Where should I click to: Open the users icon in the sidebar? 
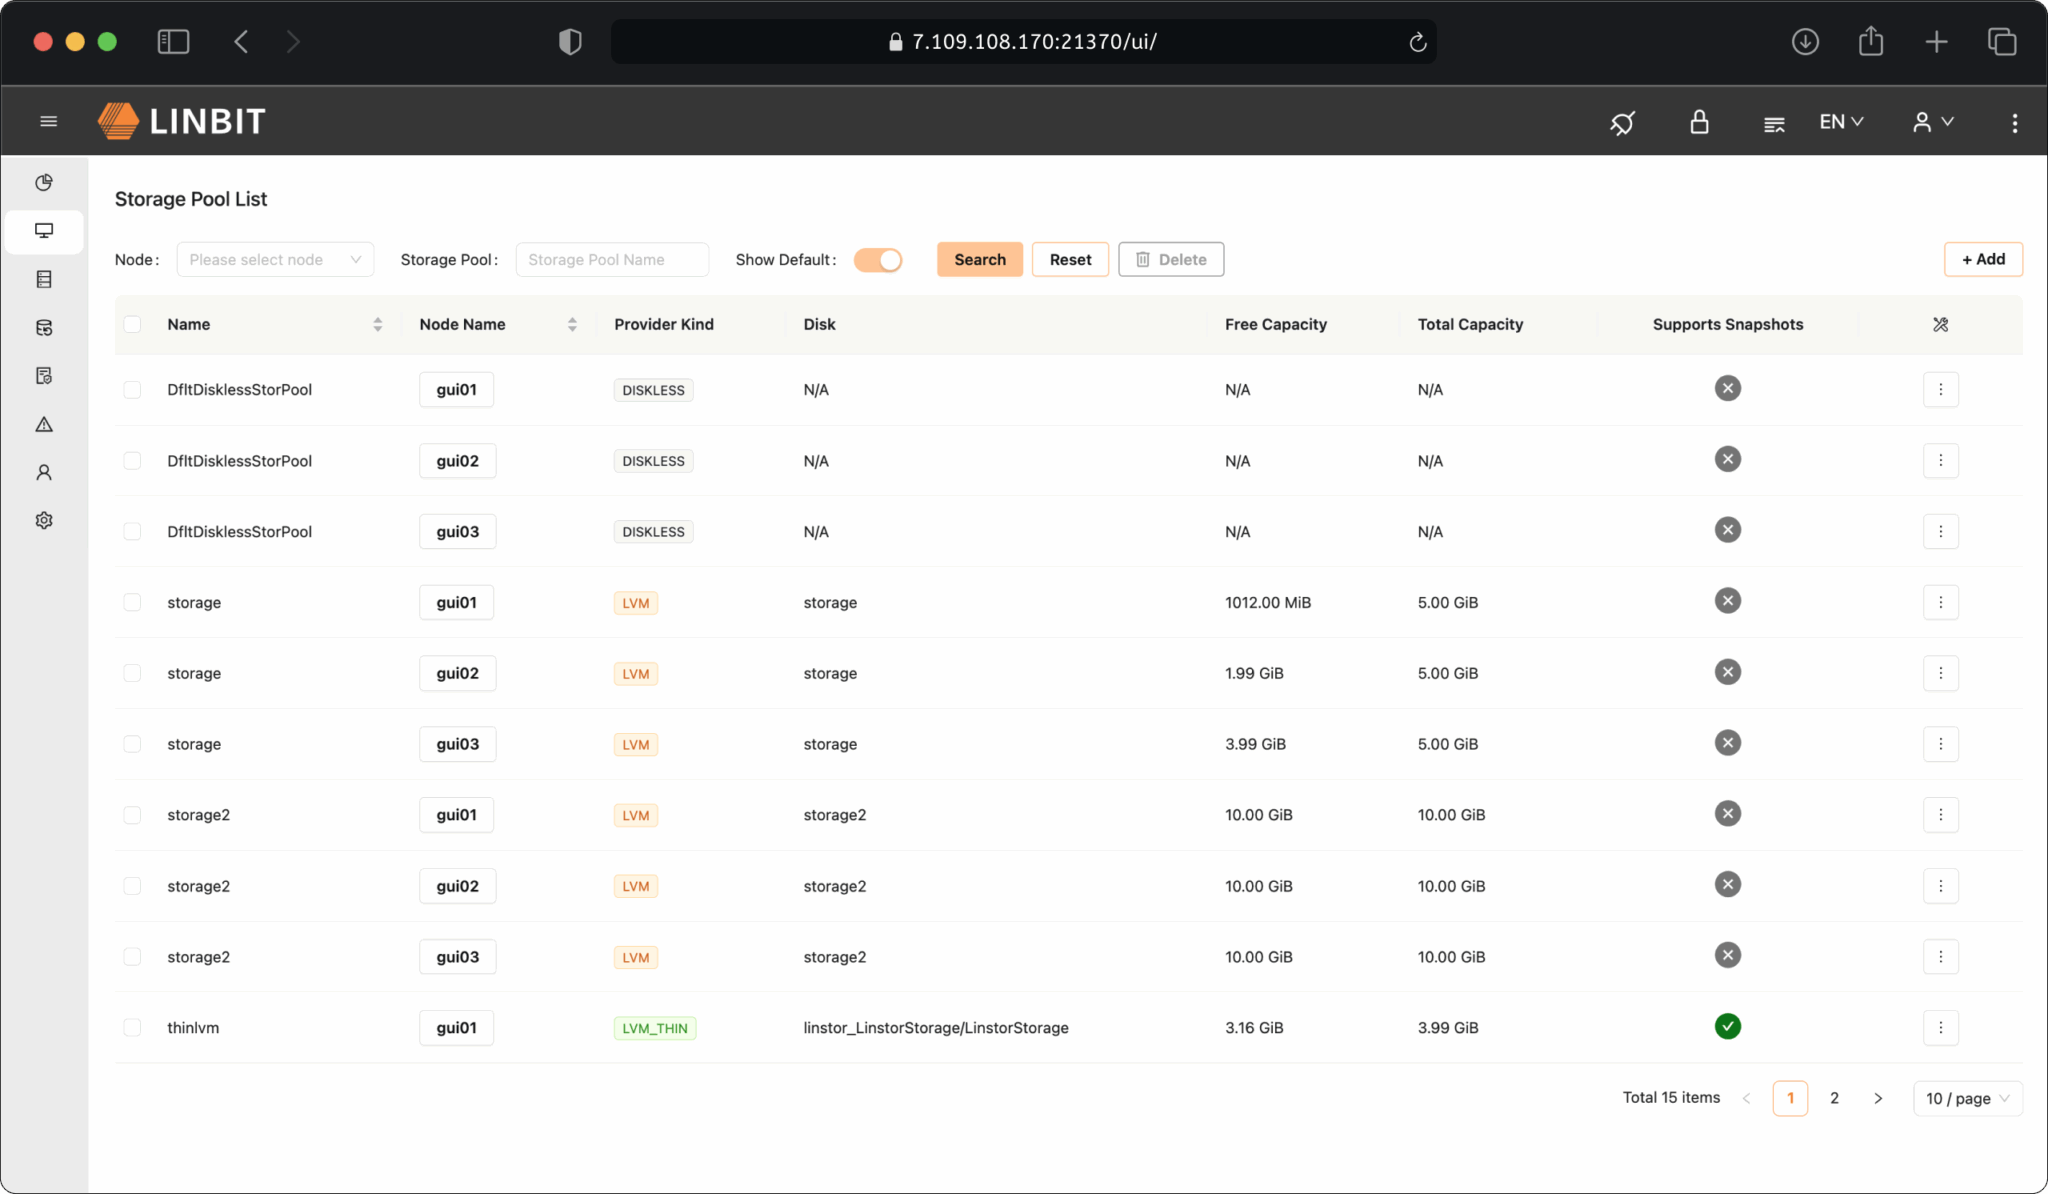coord(44,472)
